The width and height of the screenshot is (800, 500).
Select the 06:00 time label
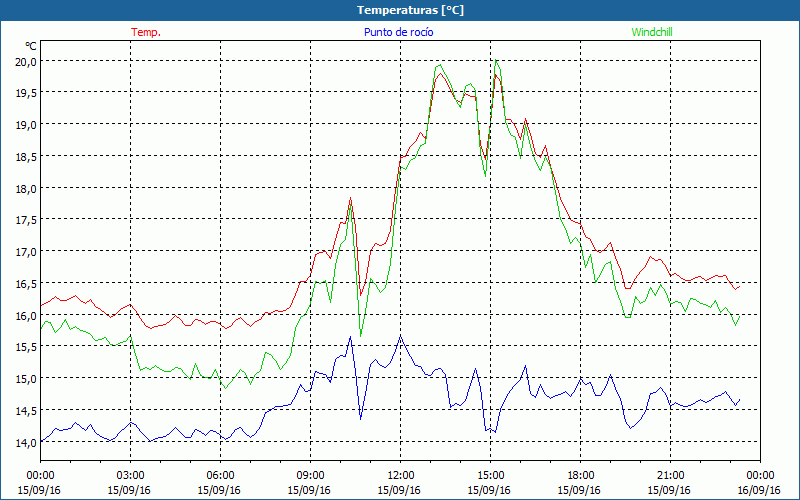(221, 475)
